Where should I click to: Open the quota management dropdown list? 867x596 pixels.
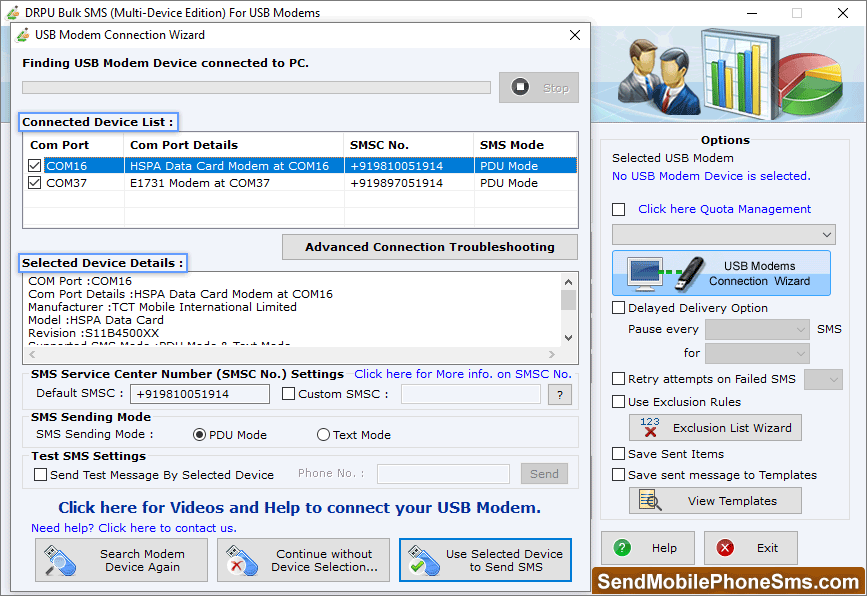tap(723, 234)
